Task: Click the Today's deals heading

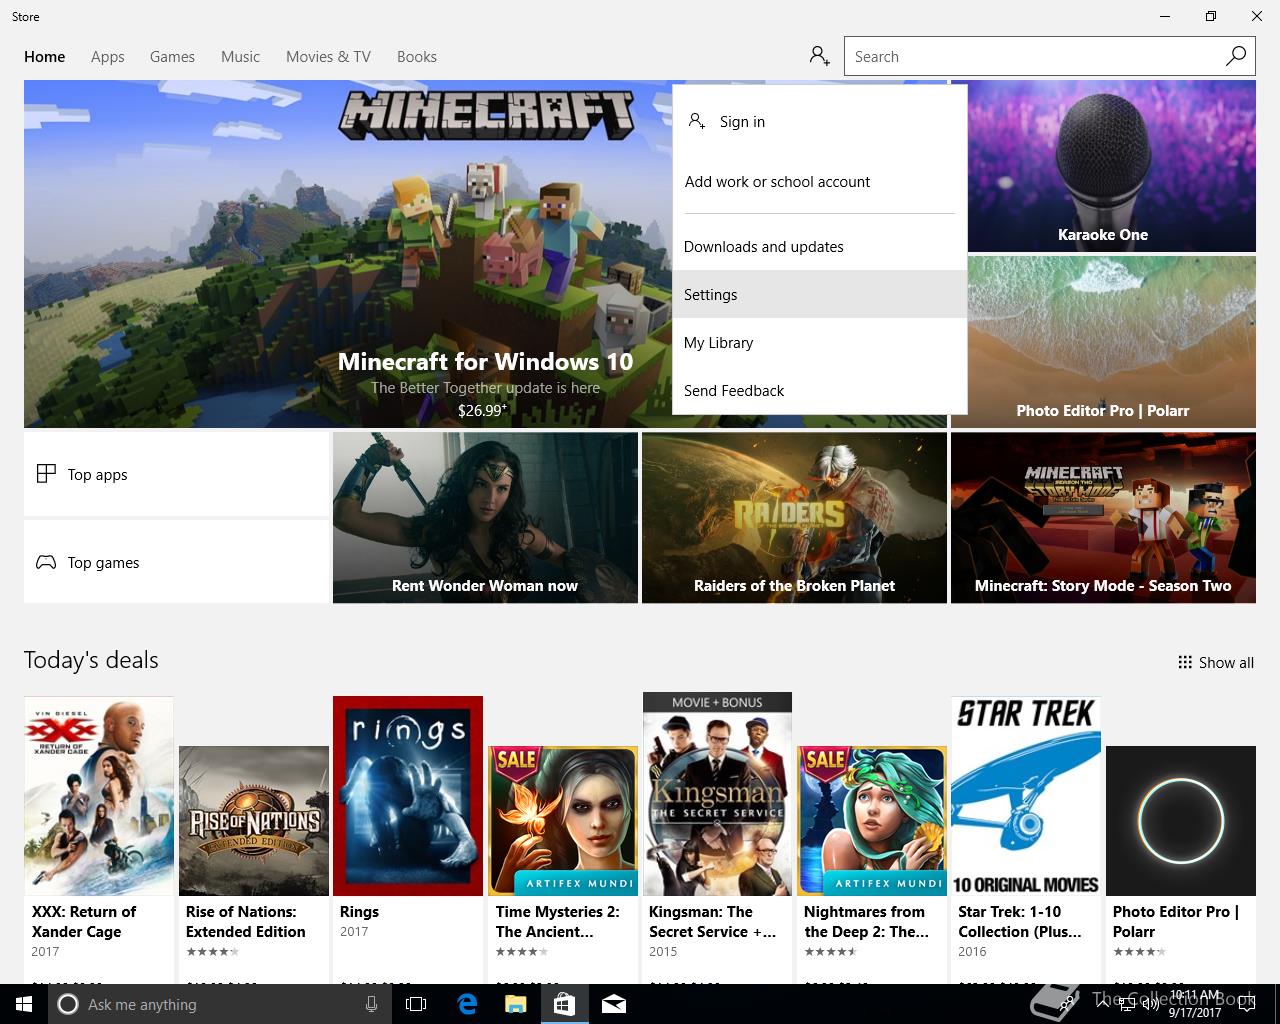Action: coord(91,660)
